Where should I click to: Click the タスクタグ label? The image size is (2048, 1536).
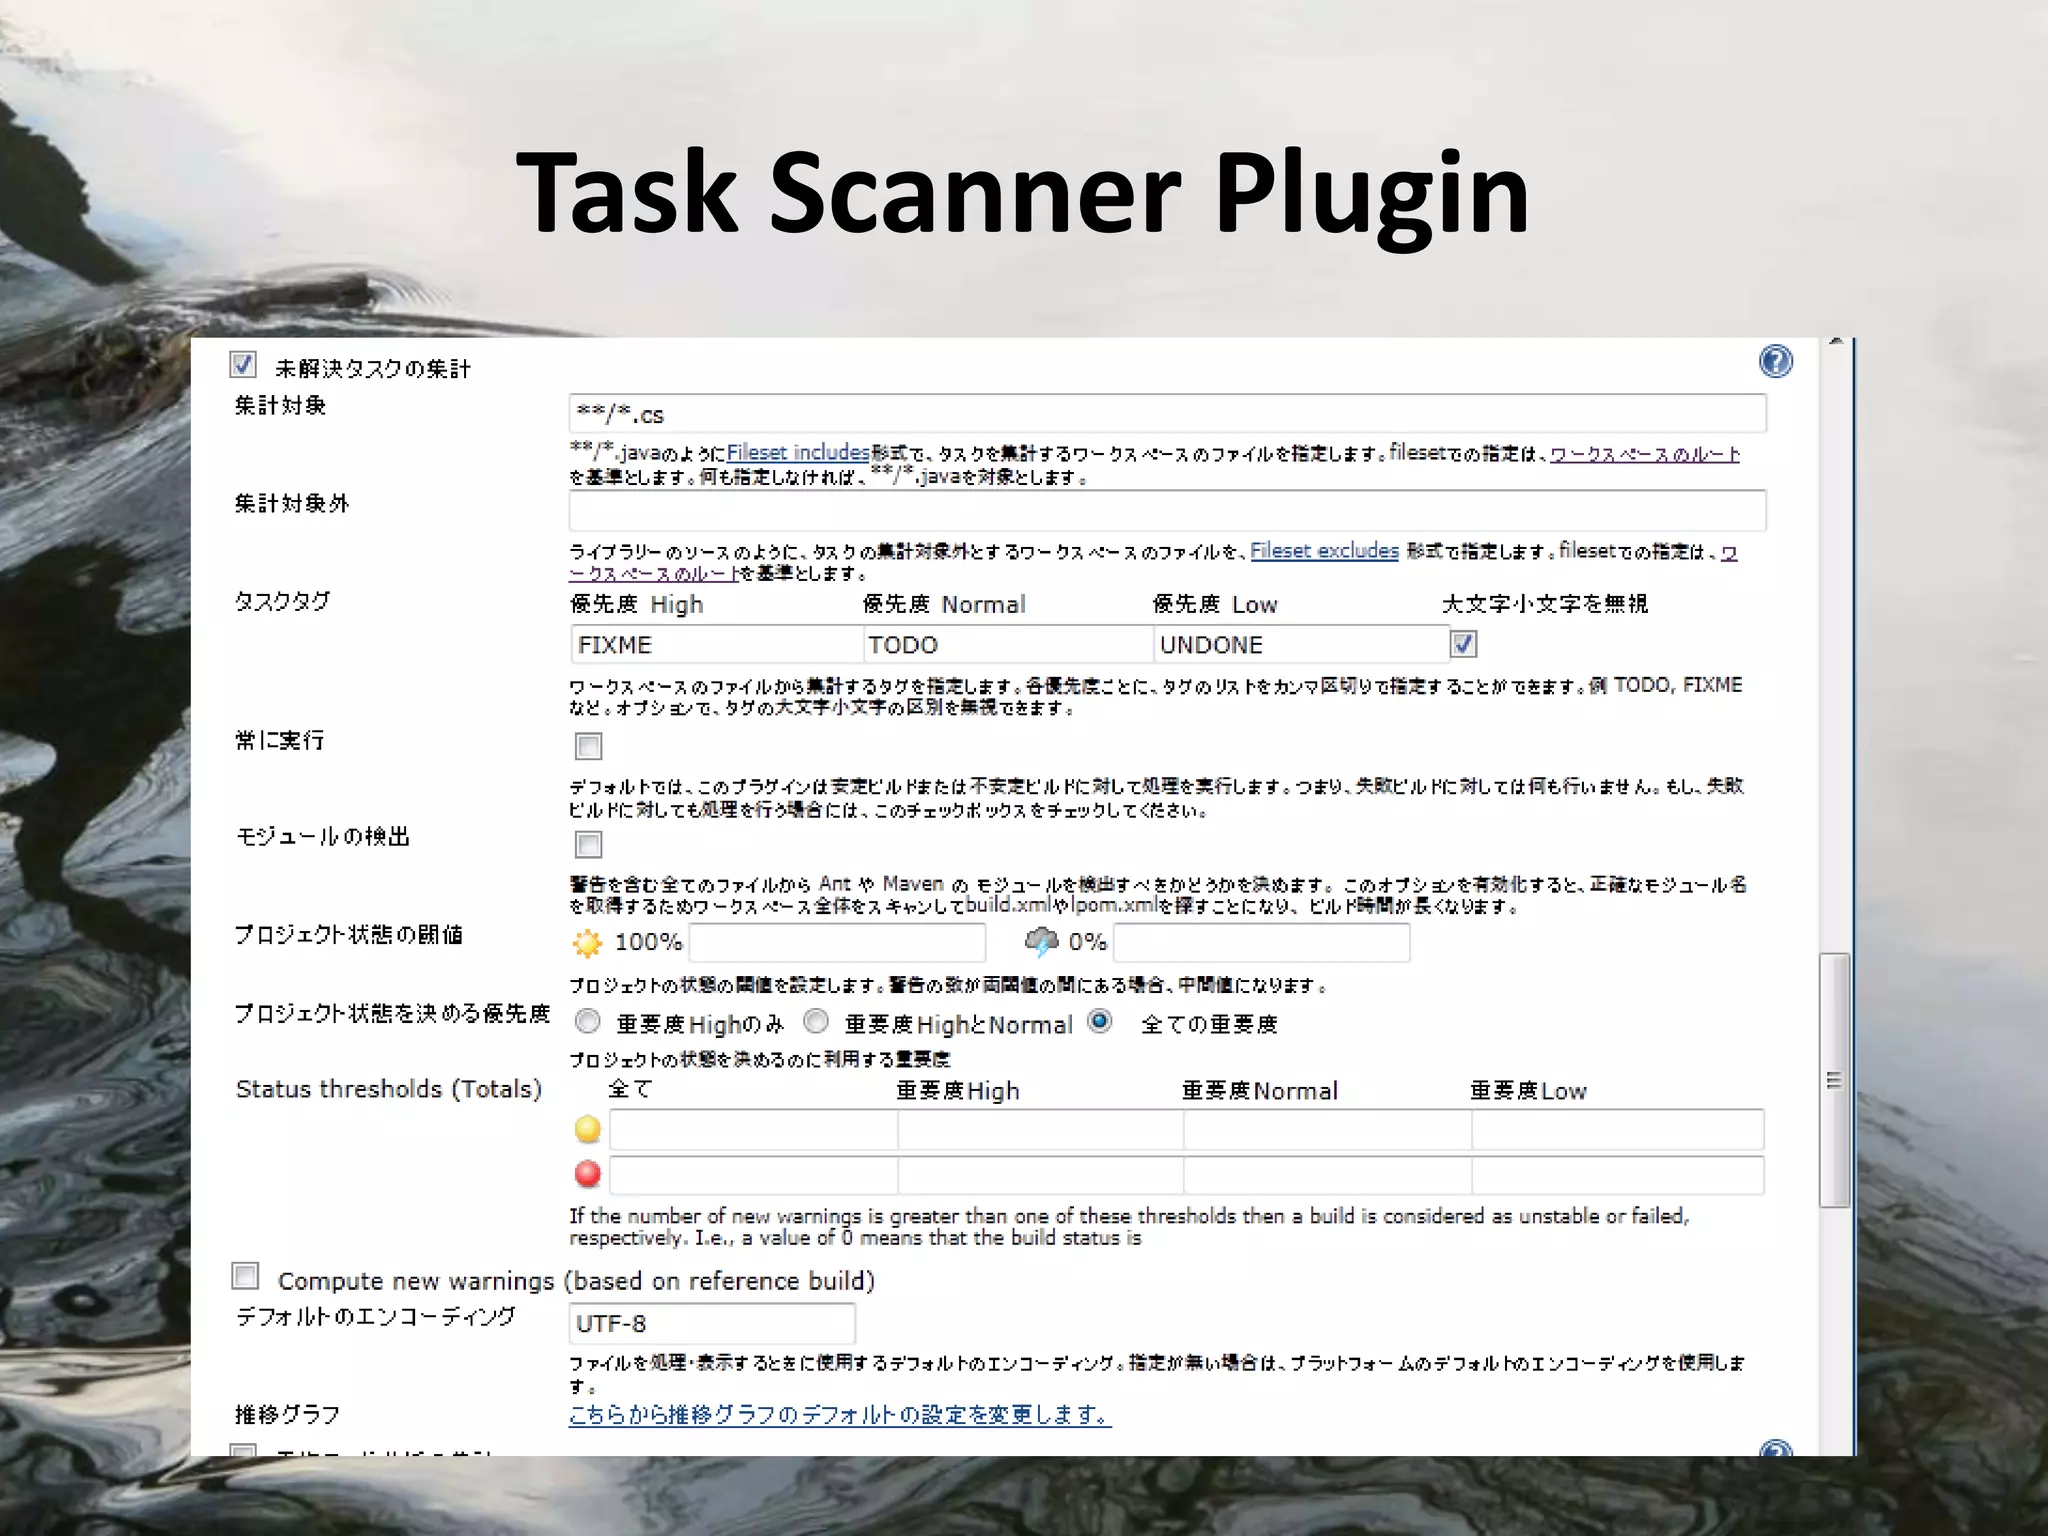pos(282,601)
